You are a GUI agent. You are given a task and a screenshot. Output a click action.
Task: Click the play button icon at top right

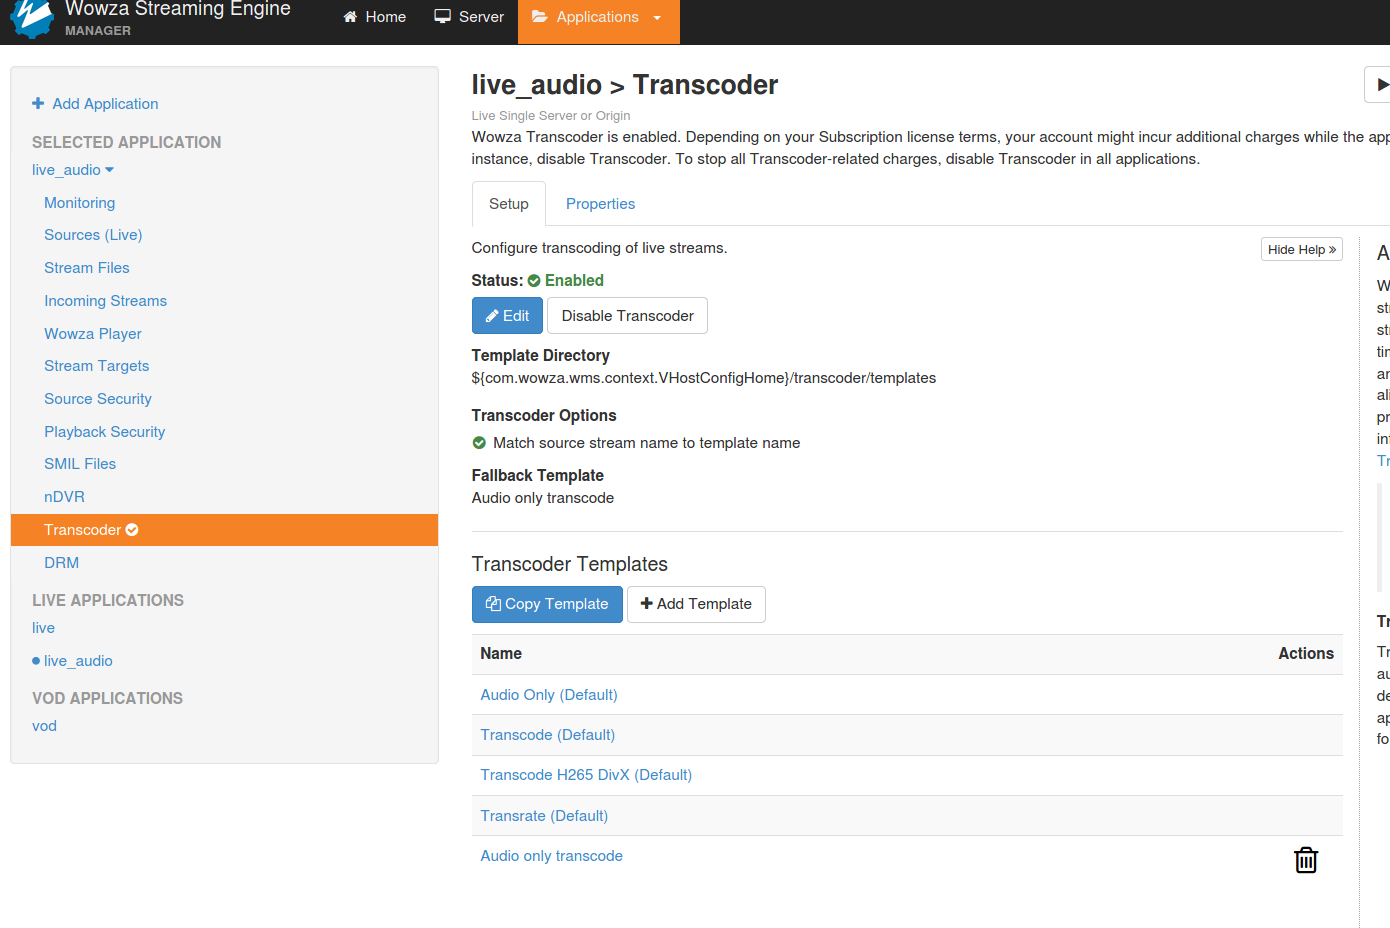pos(1380,85)
